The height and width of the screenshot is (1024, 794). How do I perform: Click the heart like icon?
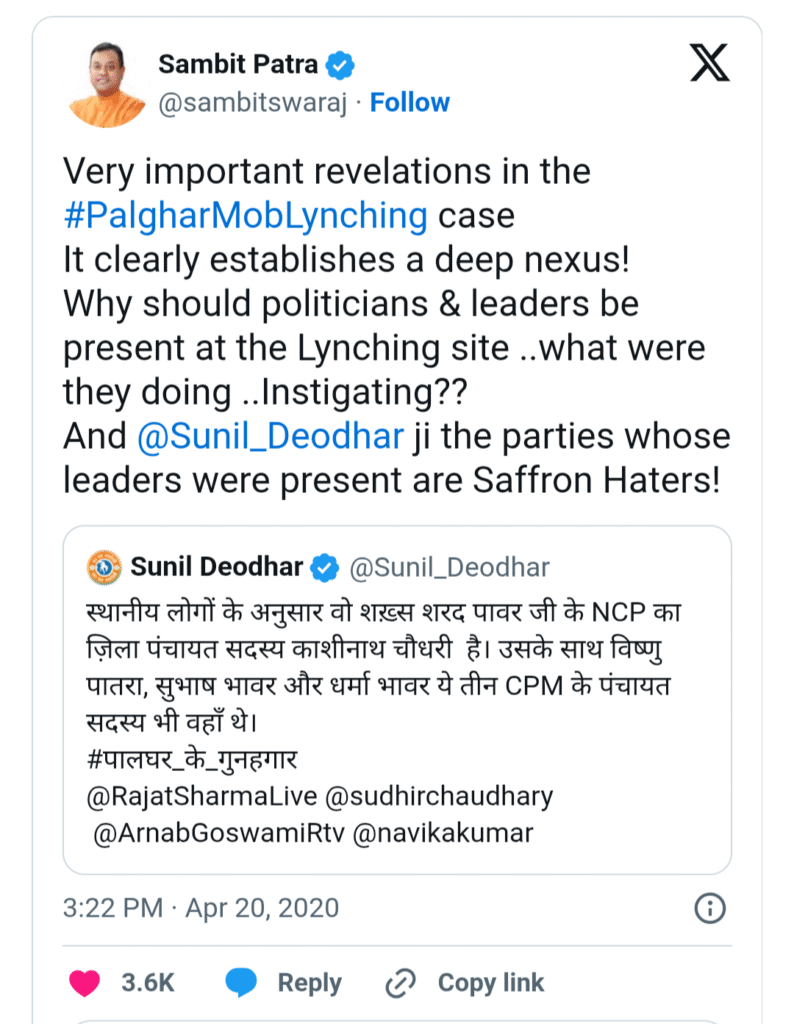[x=85, y=983]
